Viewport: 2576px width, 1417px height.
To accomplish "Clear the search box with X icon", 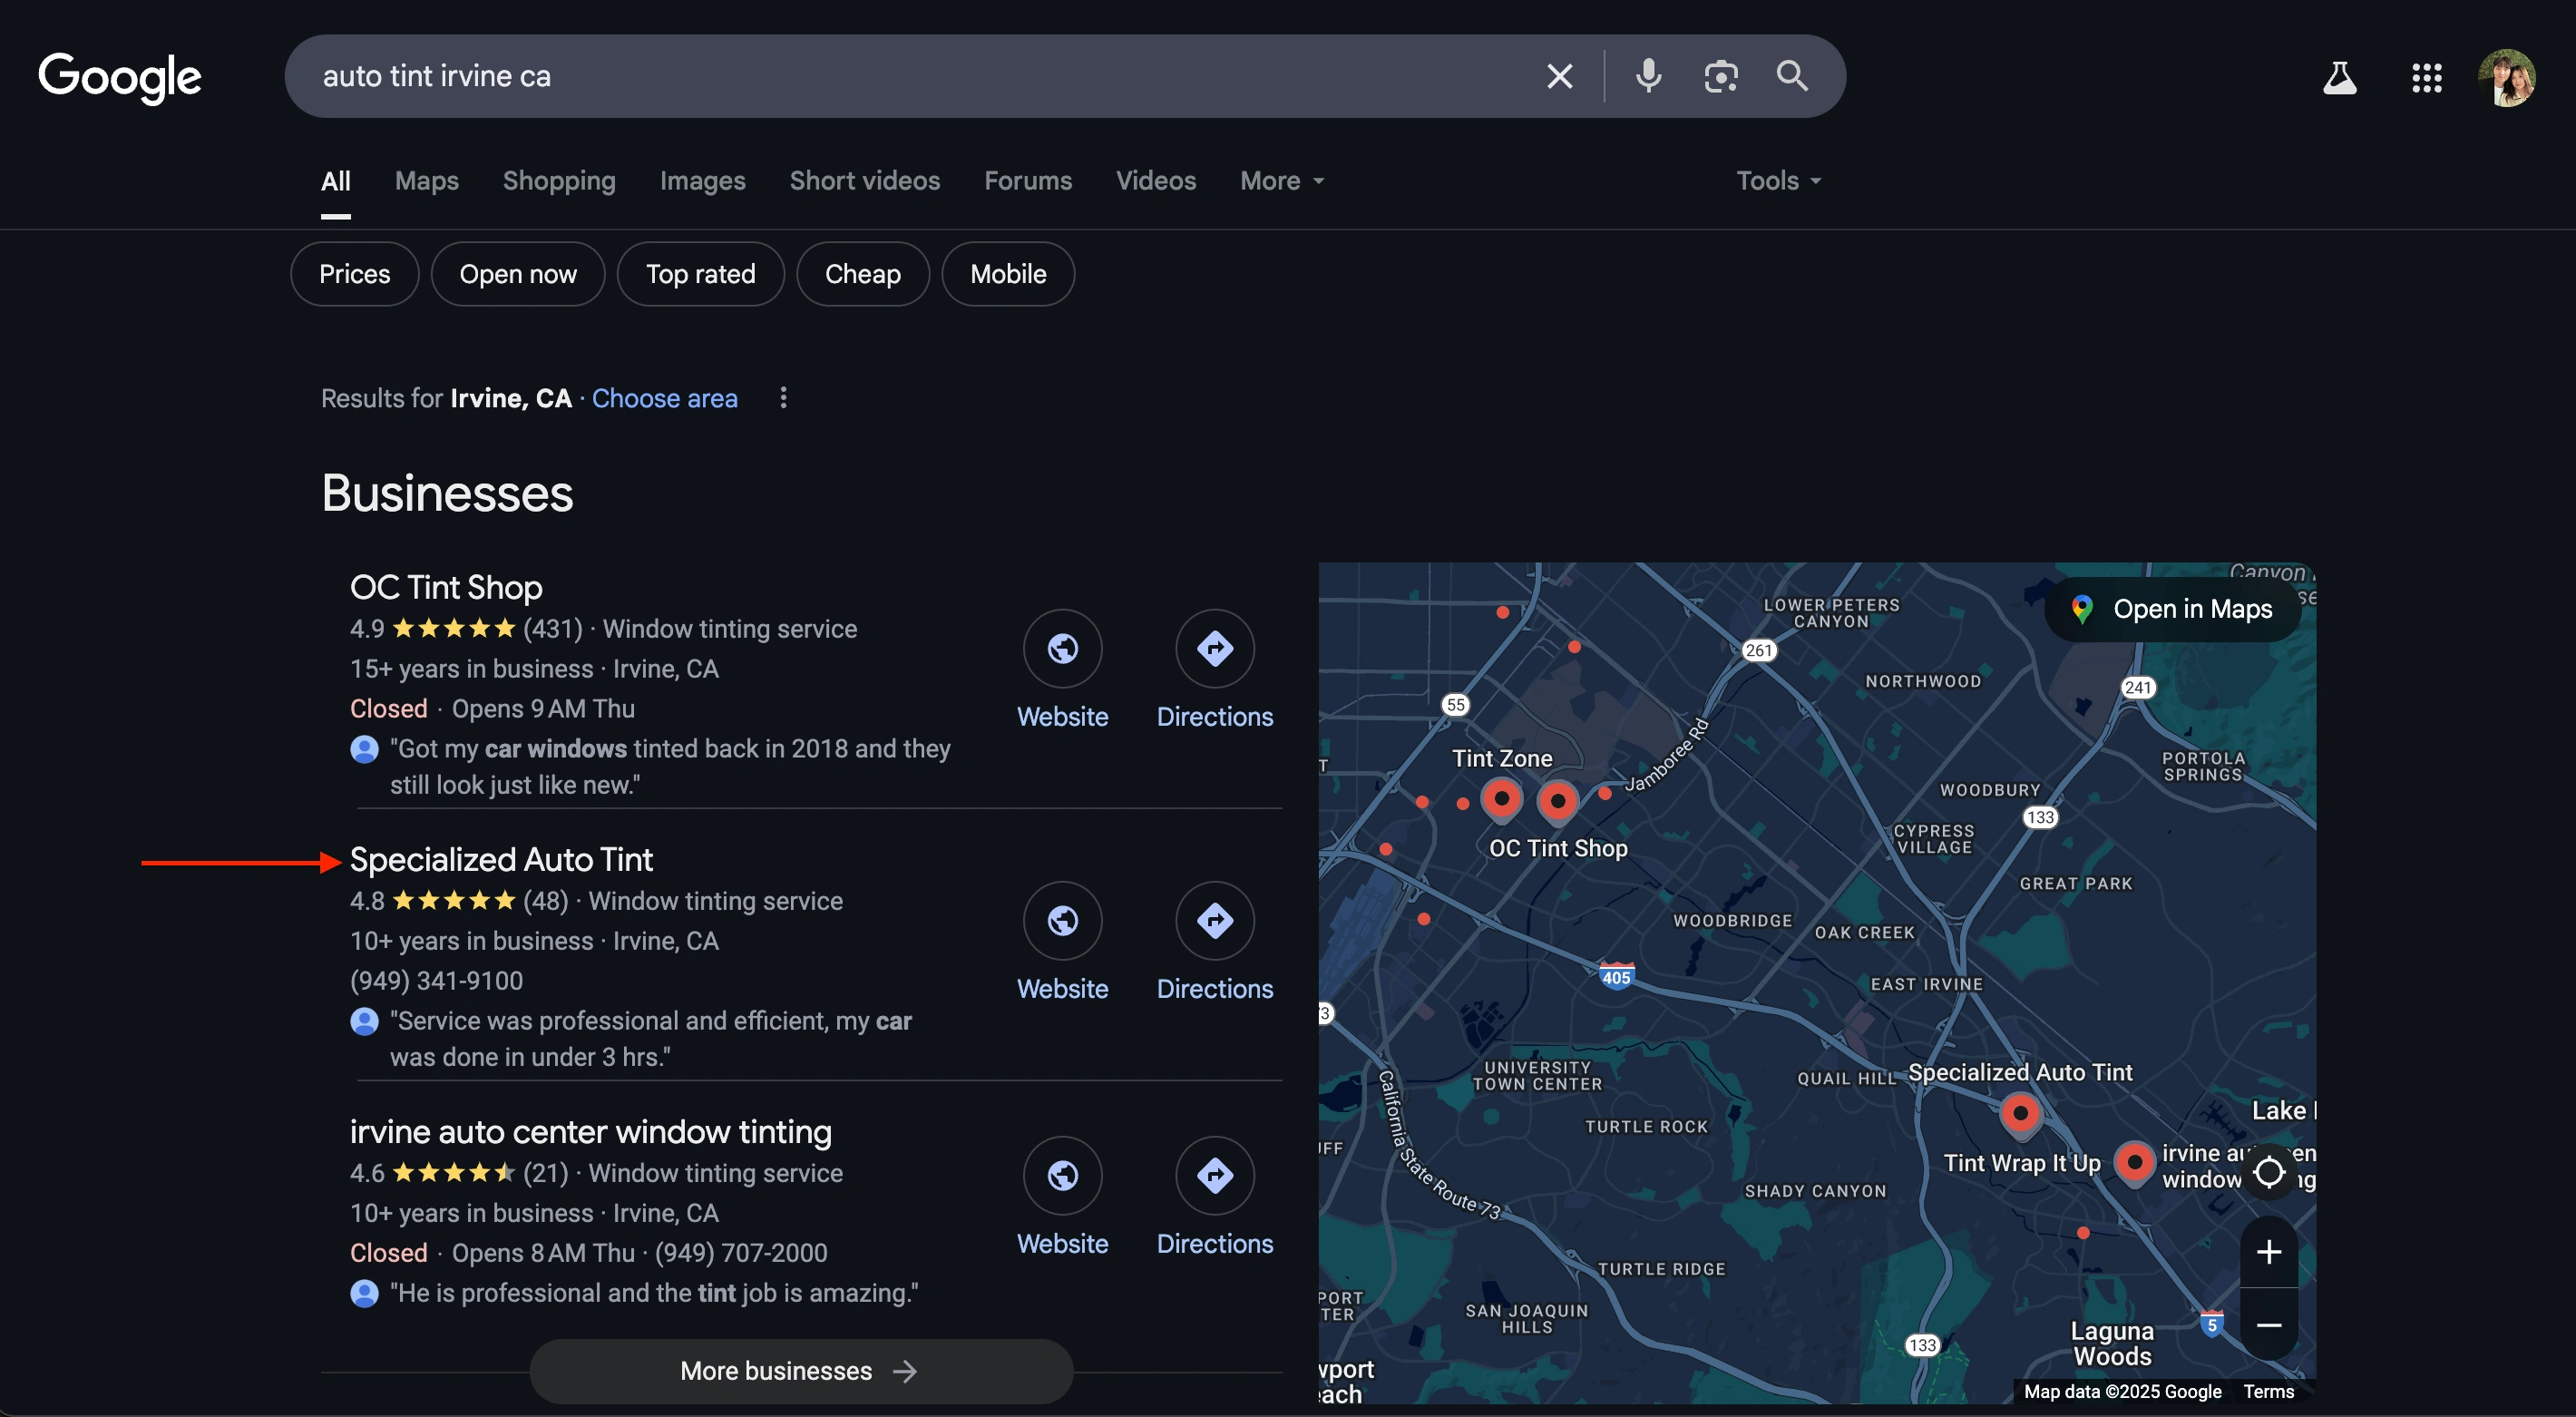I will [1559, 76].
